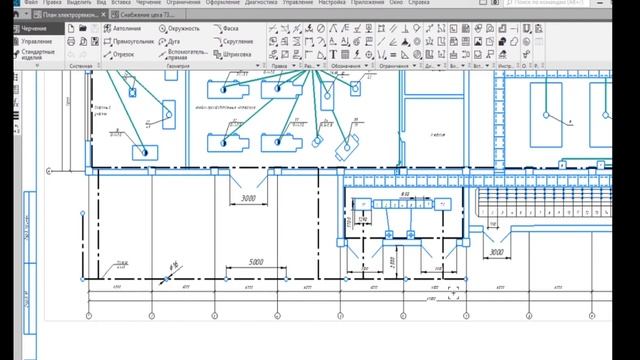Select the Text tool with the letter T icon
This screenshot has height=360, width=640.
tap(333, 54)
